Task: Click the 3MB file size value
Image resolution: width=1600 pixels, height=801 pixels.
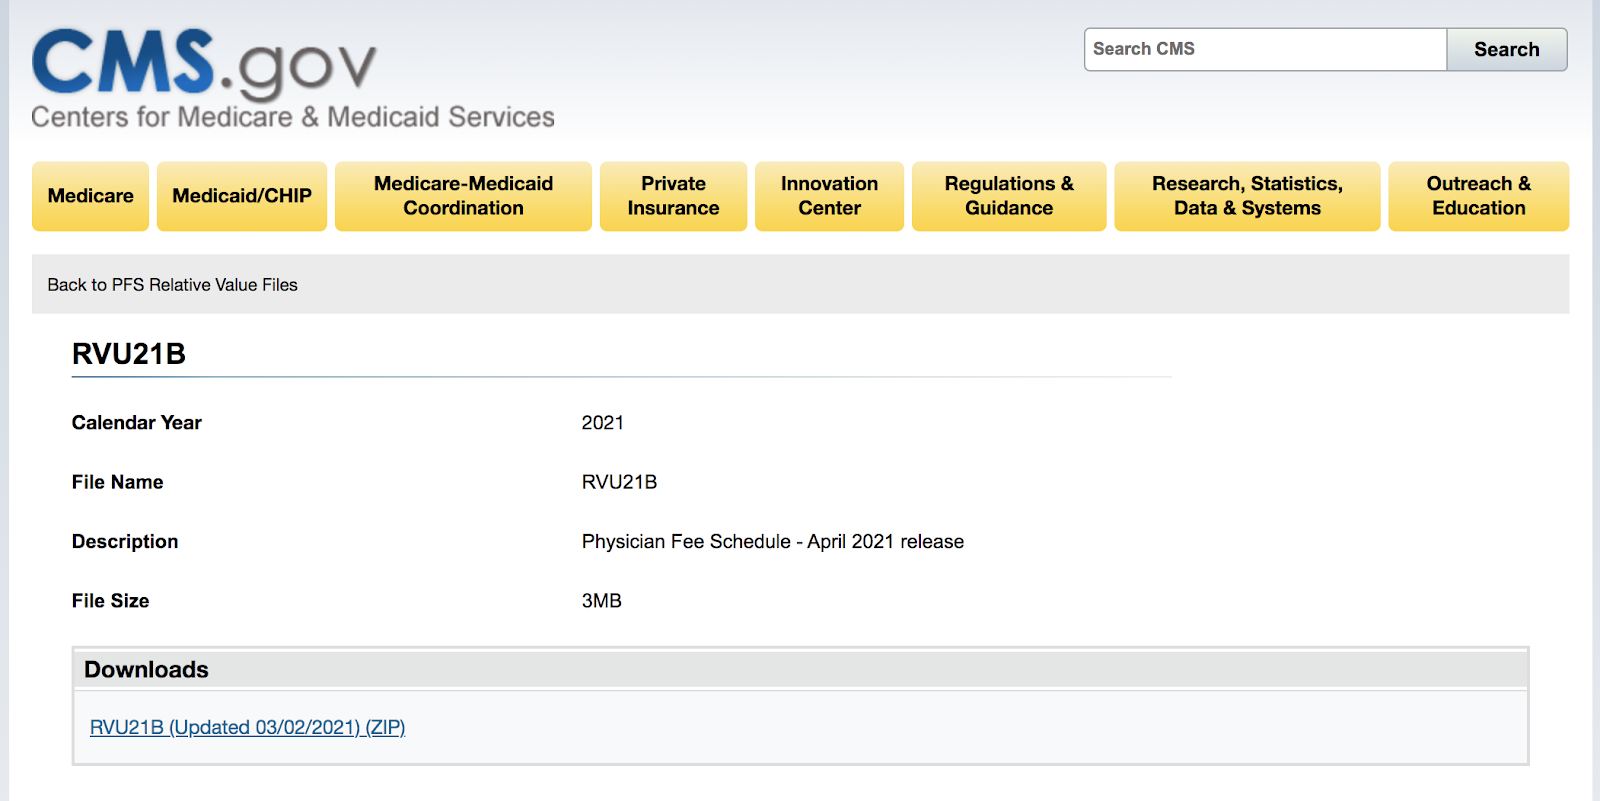Action: click(601, 601)
